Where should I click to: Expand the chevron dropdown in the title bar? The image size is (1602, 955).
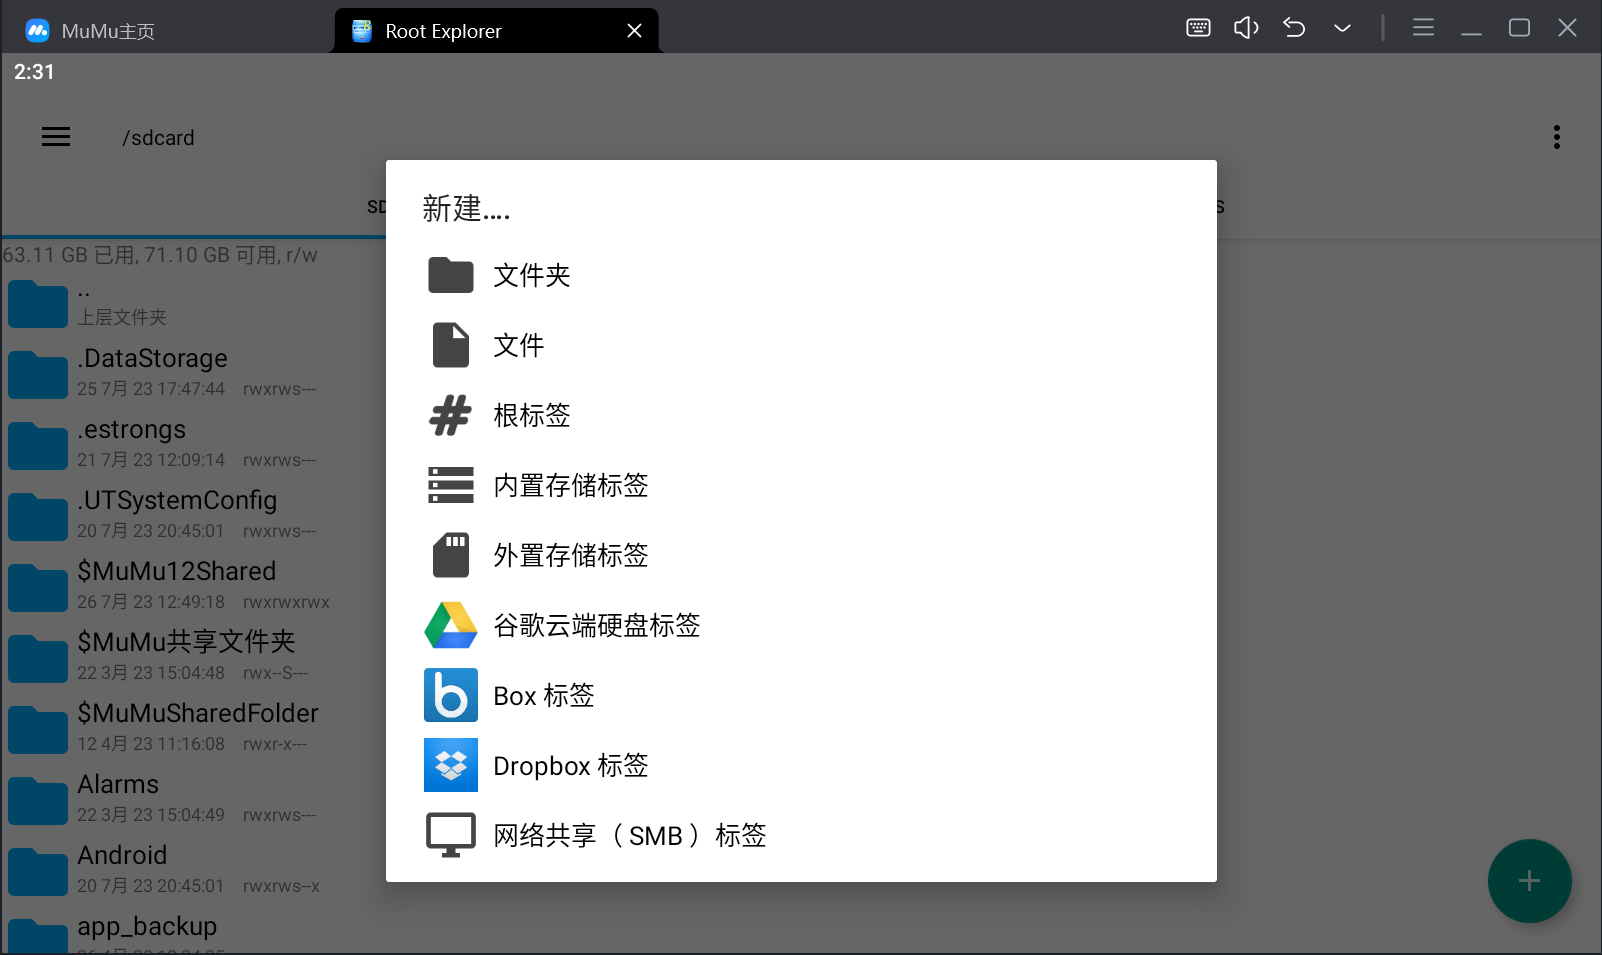tap(1341, 28)
